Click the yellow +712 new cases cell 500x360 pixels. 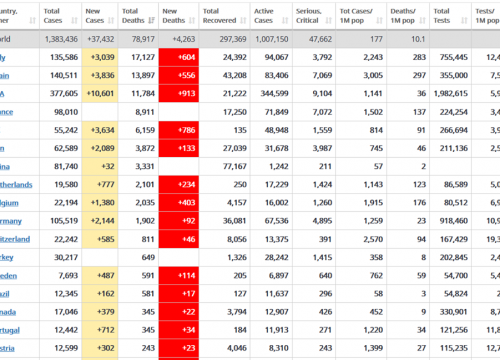pyautogui.click(x=100, y=330)
